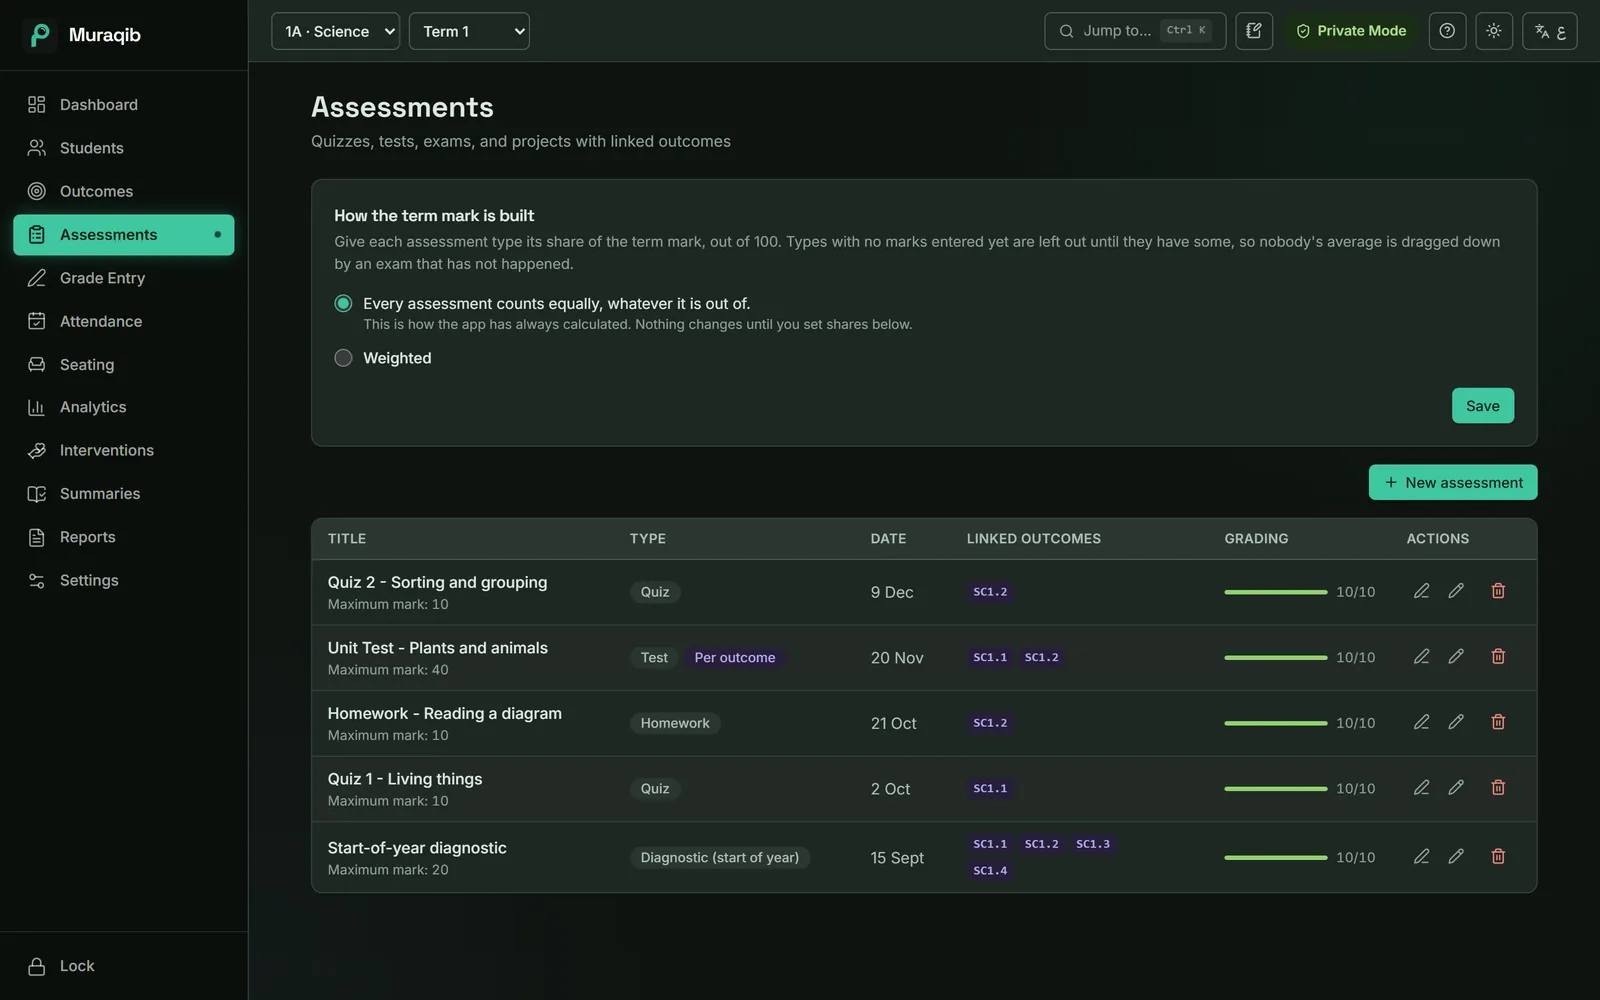Select the active Assessments sidebar item
1600x1000 pixels.
click(x=124, y=235)
